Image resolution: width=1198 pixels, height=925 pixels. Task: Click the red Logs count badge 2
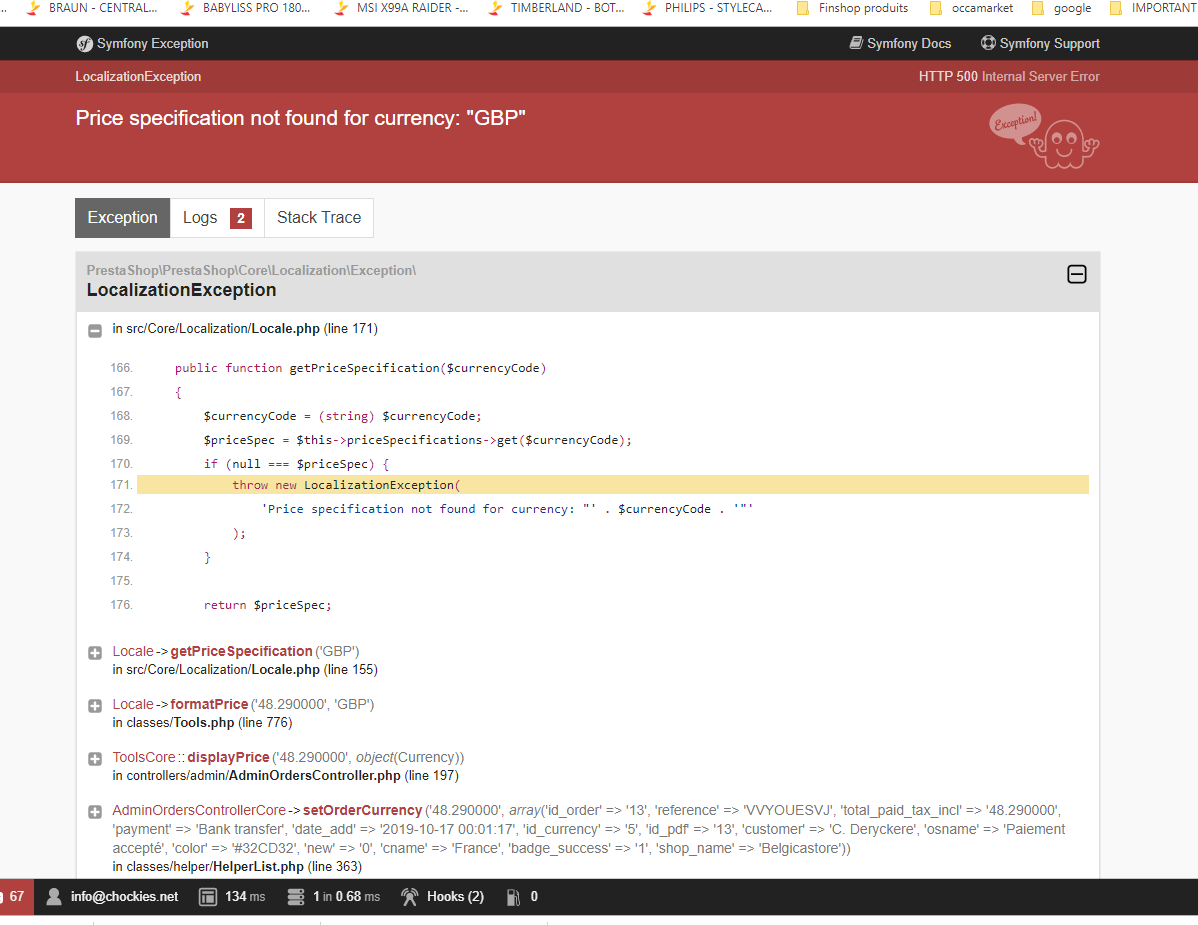(x=241, y=218)
